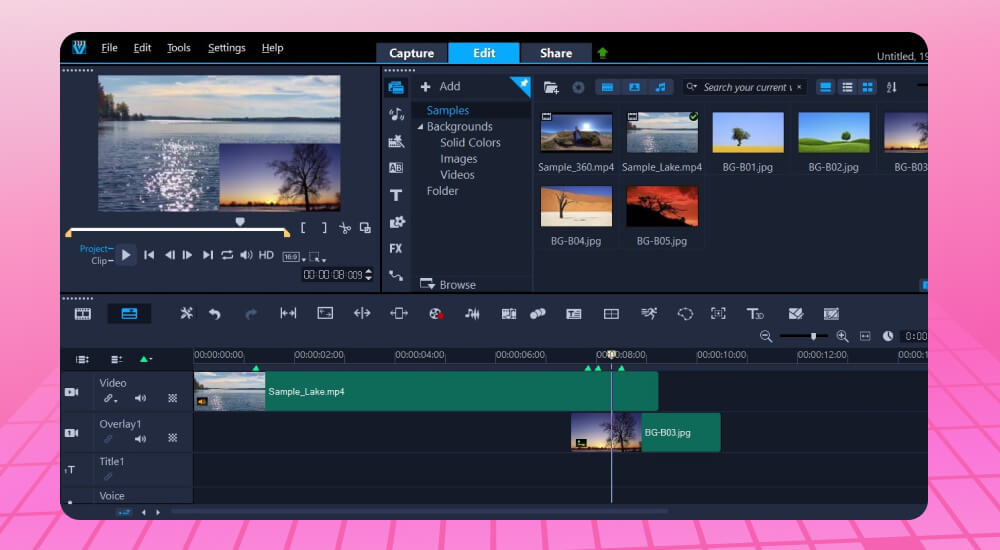Viewport: 1000px width, 550px height.
Task: Adjust the timeline zoom slider
Action: click(813, 336)
